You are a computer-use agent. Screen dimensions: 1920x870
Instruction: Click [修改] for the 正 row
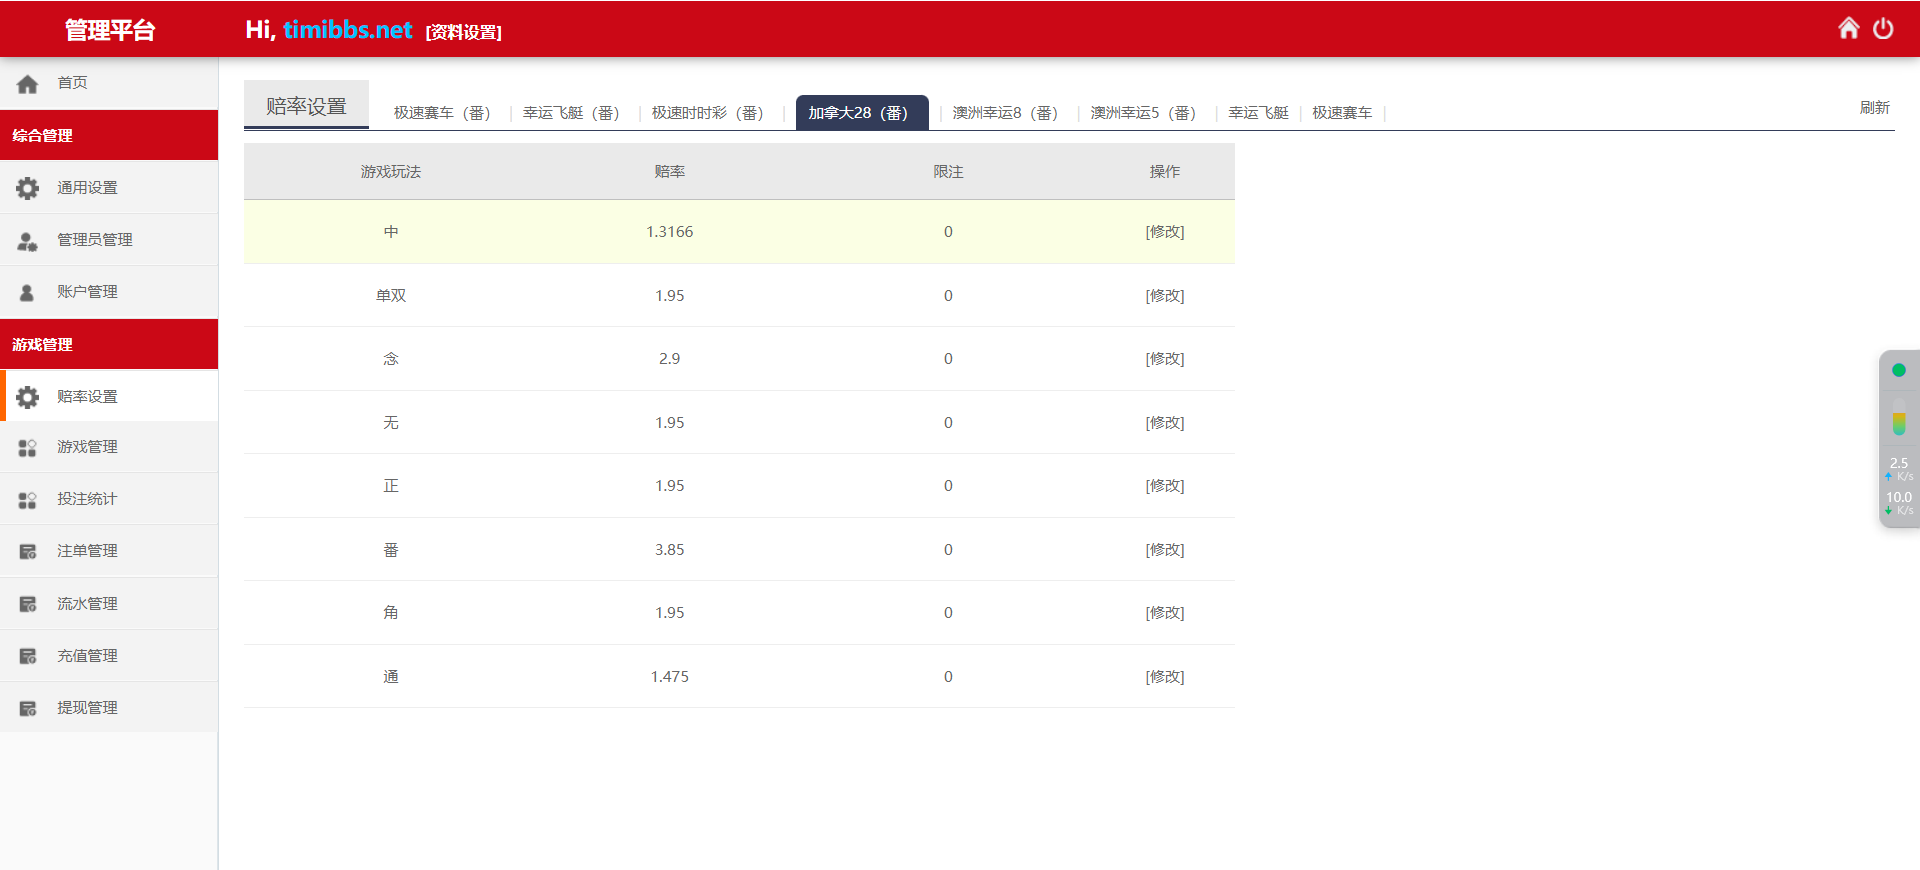[1165, 486]
